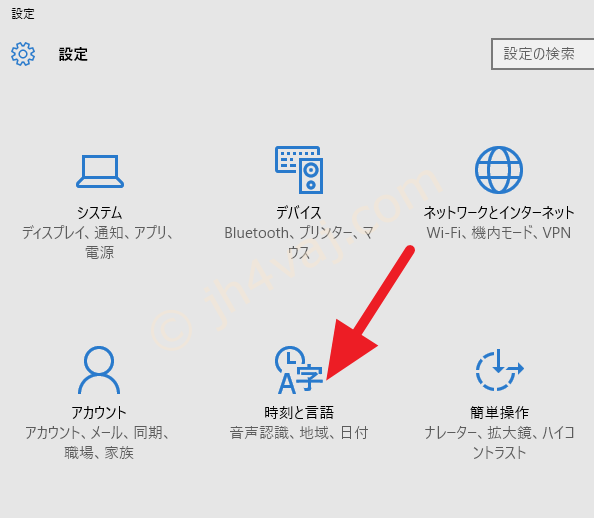Click the 簡単操作 dashed clock icon
594x518 pixels.
[499, 369]
